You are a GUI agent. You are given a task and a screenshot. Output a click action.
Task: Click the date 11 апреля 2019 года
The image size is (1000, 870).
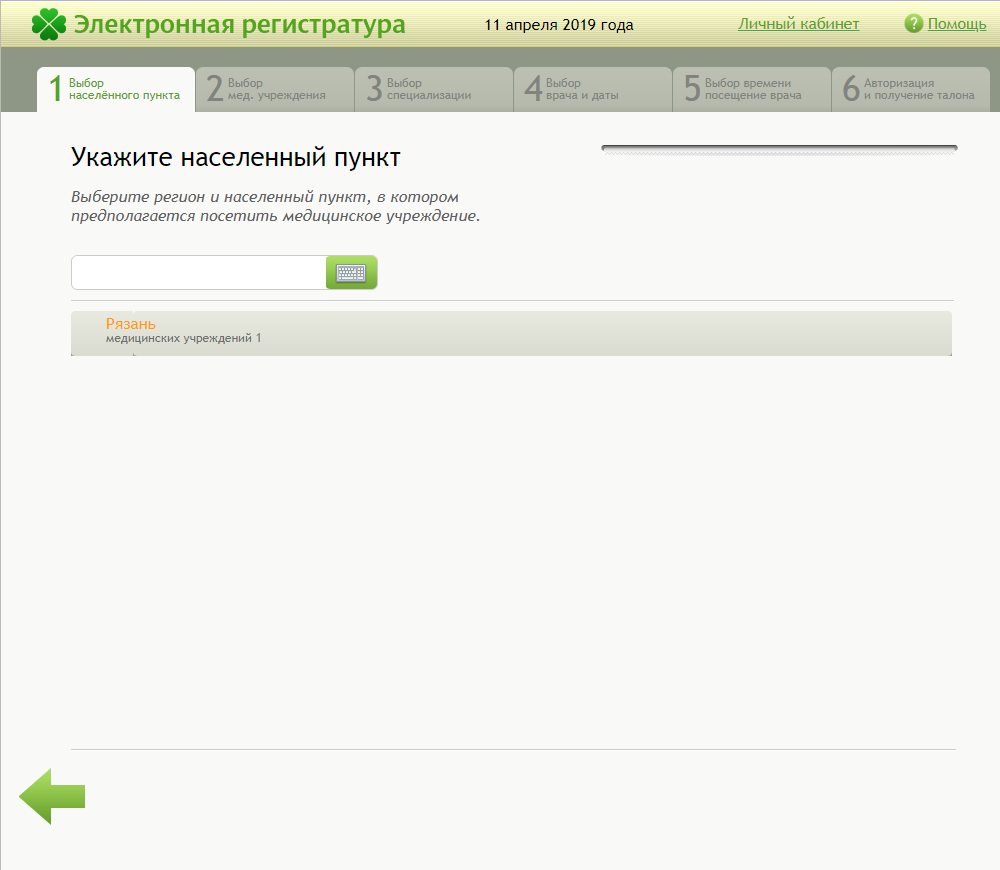click(x=559, y=25)
